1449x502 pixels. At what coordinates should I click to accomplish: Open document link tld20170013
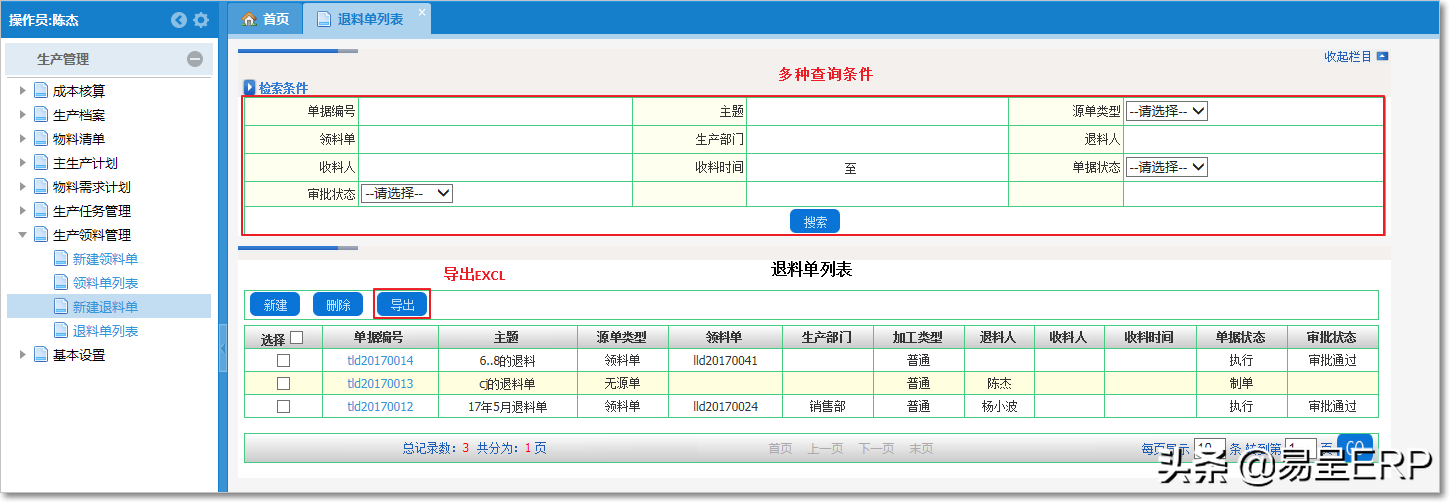(x=380, y=384)
